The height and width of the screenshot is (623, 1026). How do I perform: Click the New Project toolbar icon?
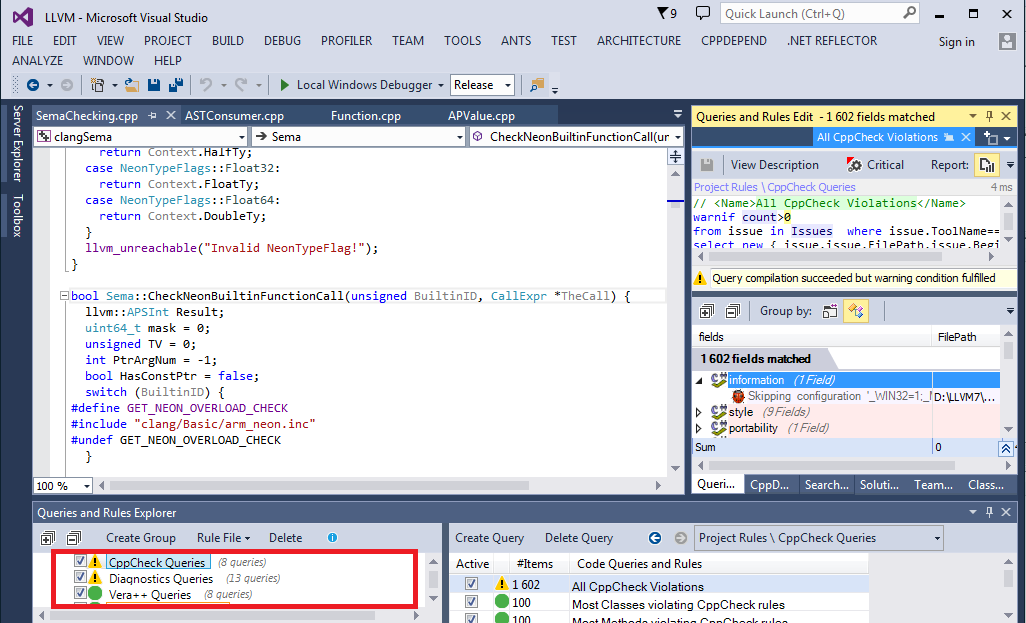tap(97, 85)
